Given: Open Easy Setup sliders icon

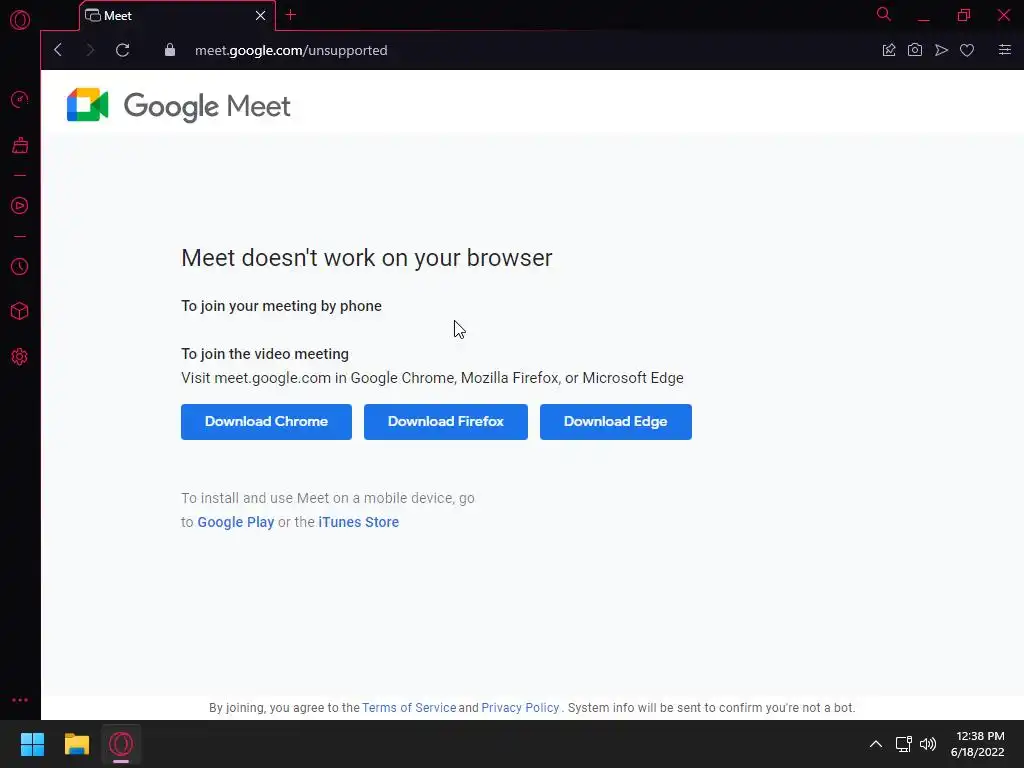Looking at the screenshot, I should pos(1004,50).
